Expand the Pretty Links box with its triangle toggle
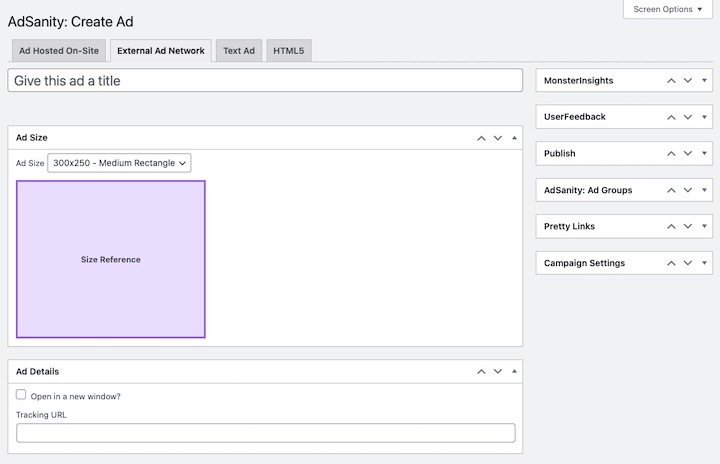This screenshot has height=464, width=720. coord(704,226)
